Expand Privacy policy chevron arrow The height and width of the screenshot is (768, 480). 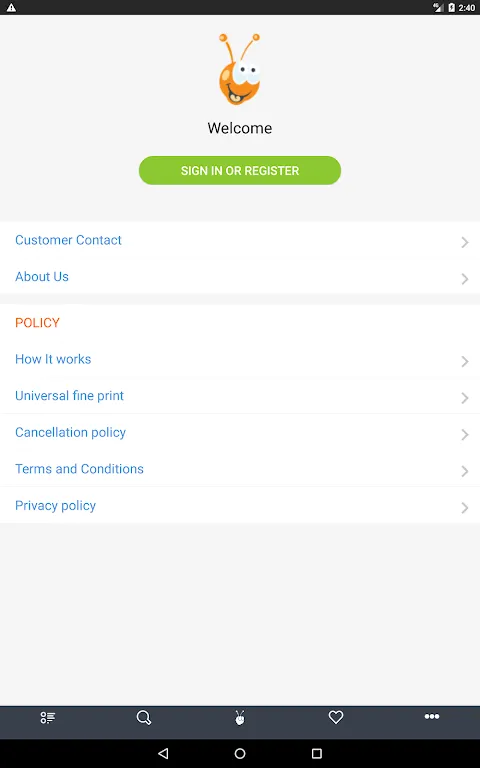point(464,507)
